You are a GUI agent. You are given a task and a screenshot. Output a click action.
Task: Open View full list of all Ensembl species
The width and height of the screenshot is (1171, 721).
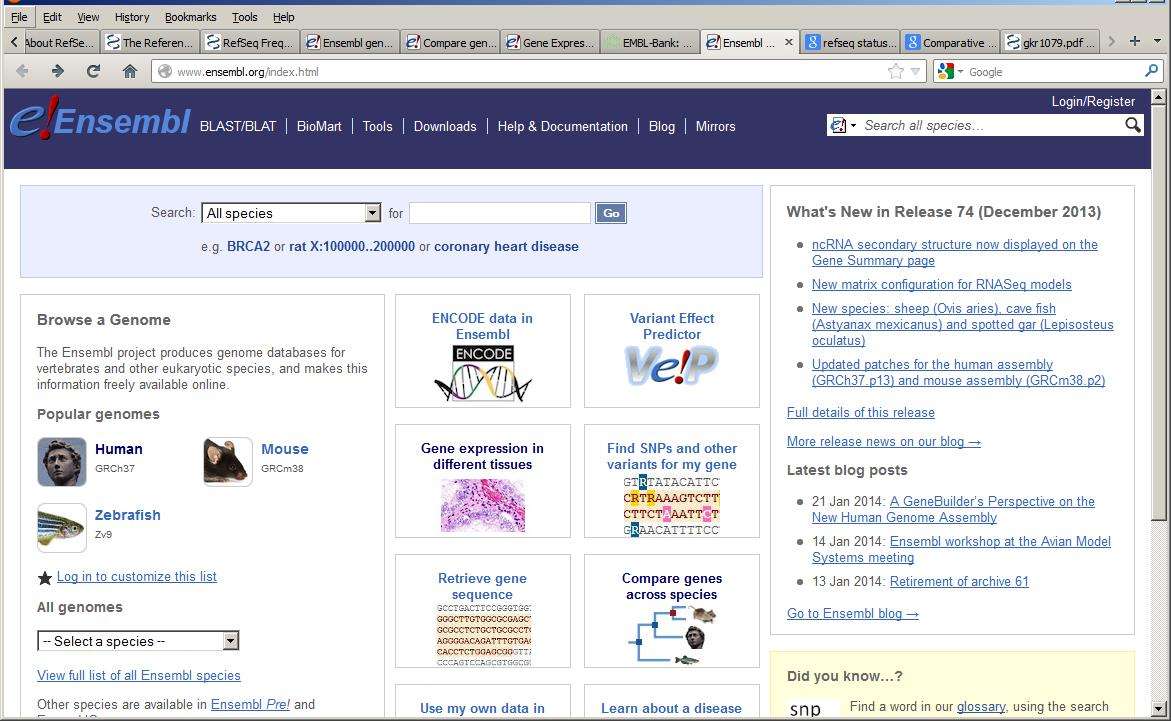click(x=139, y=675)
